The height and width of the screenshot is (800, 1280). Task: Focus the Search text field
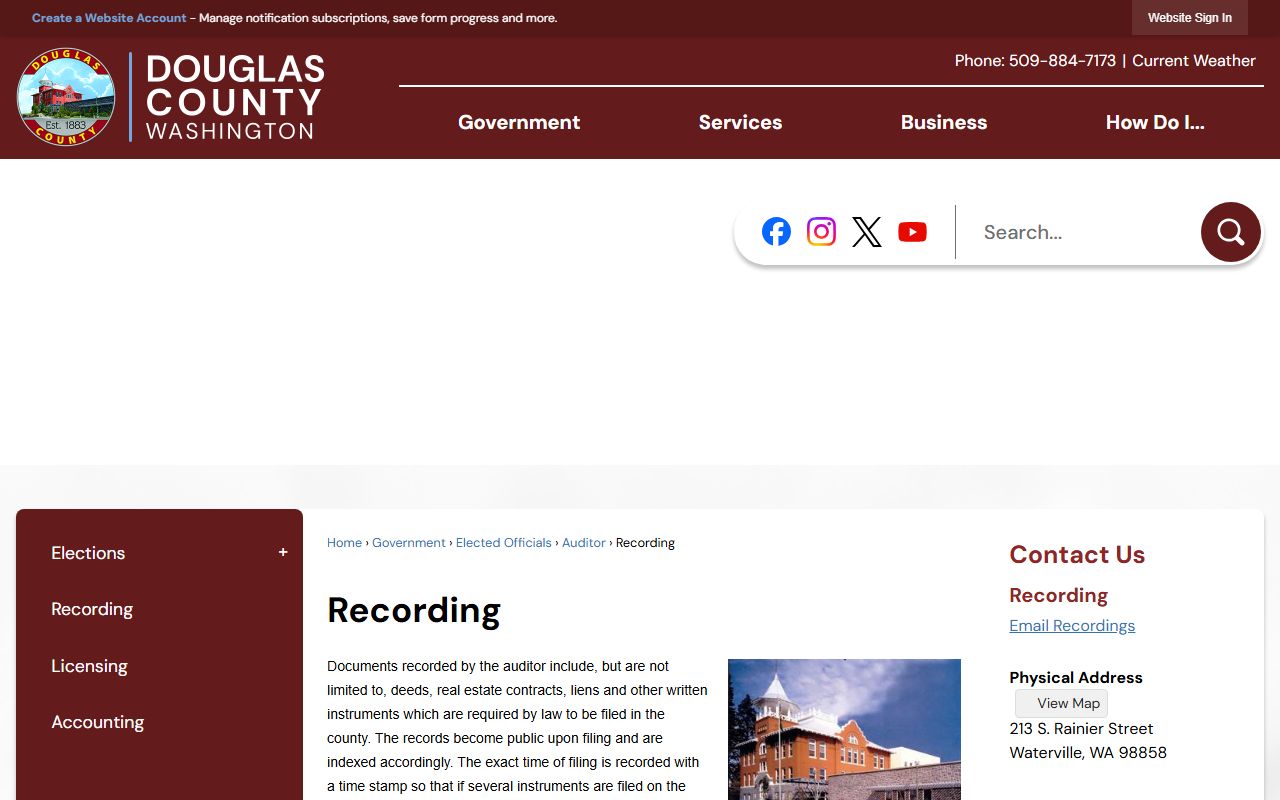click(1080, 232)
